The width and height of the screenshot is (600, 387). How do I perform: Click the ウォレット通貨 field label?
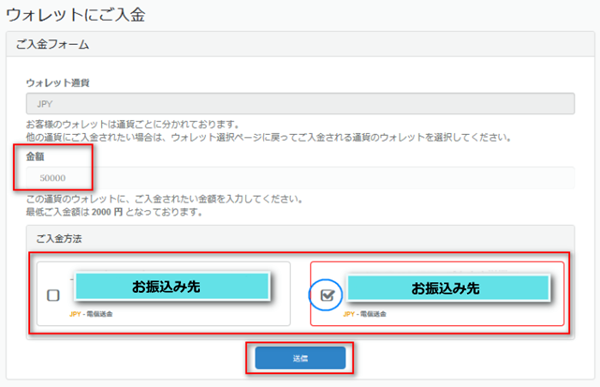click(x=58, y=83)
